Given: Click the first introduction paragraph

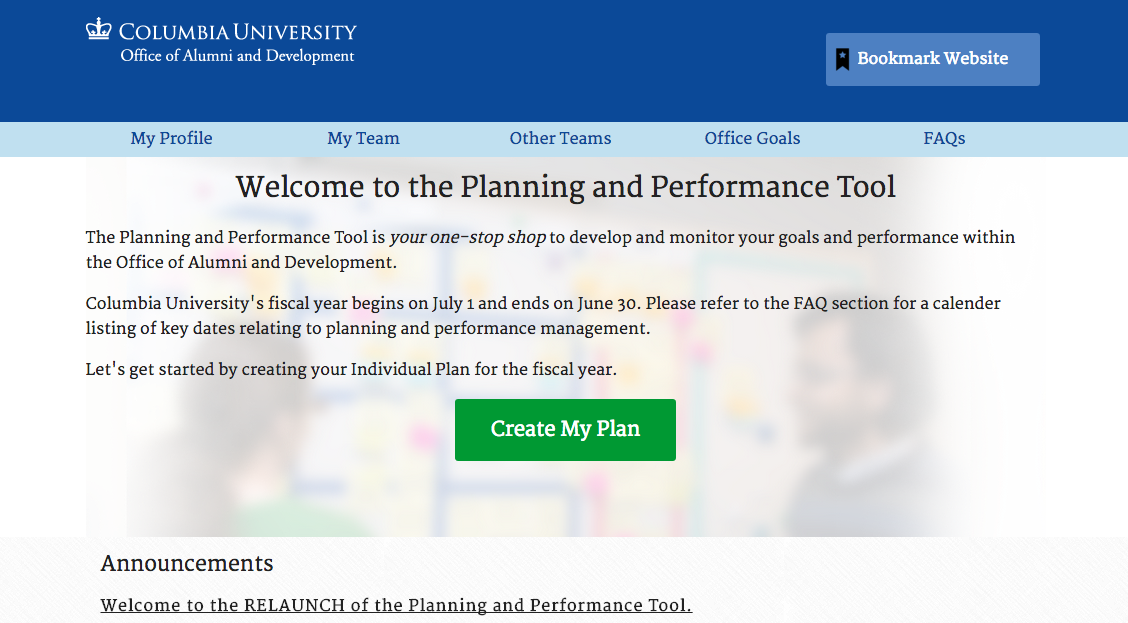Looking at the screenshot, I should click(550, 250).
